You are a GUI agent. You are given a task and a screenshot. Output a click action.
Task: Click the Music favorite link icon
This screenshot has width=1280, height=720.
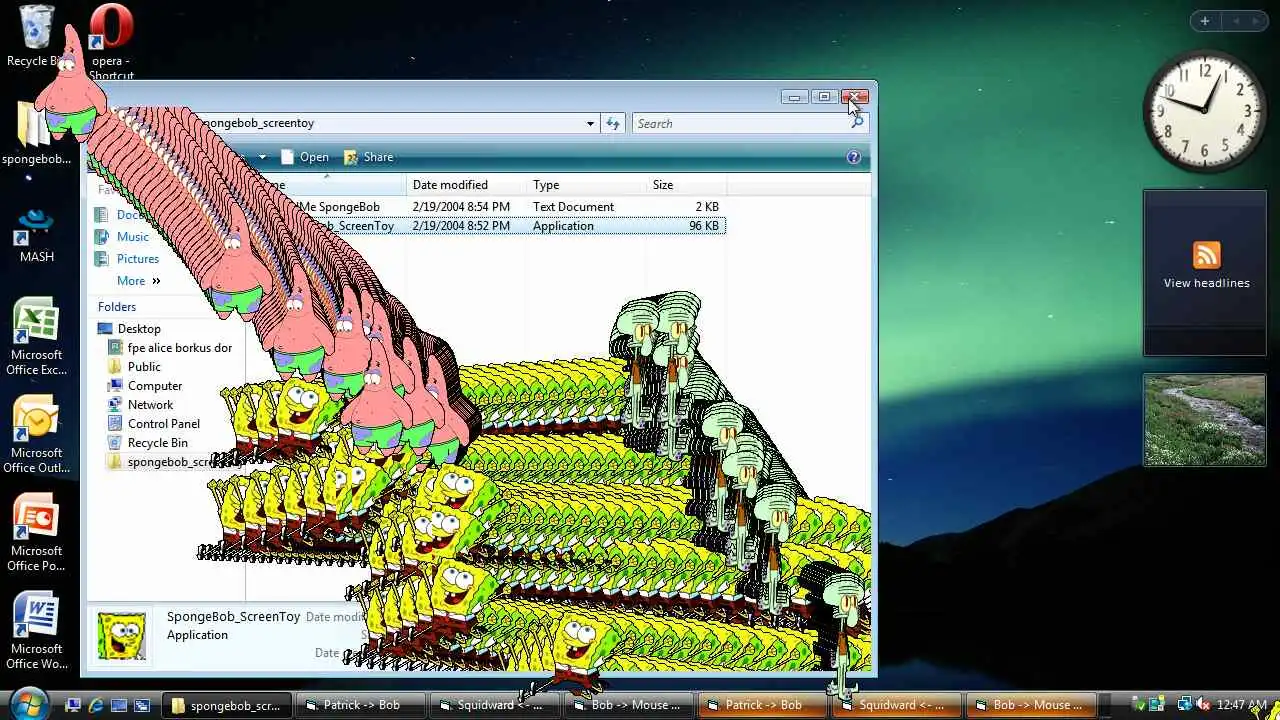click(x=101, y=237)
